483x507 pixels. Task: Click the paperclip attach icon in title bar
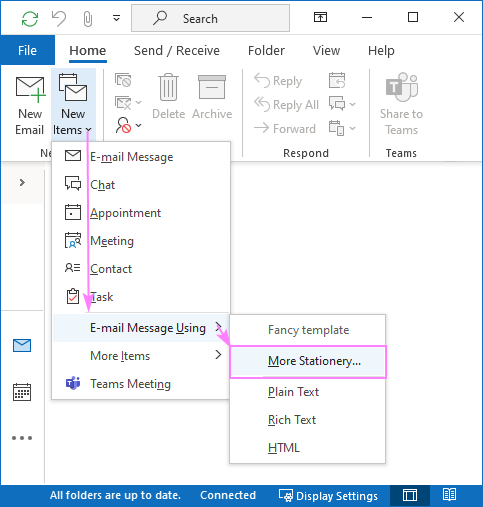click(88, 19)
